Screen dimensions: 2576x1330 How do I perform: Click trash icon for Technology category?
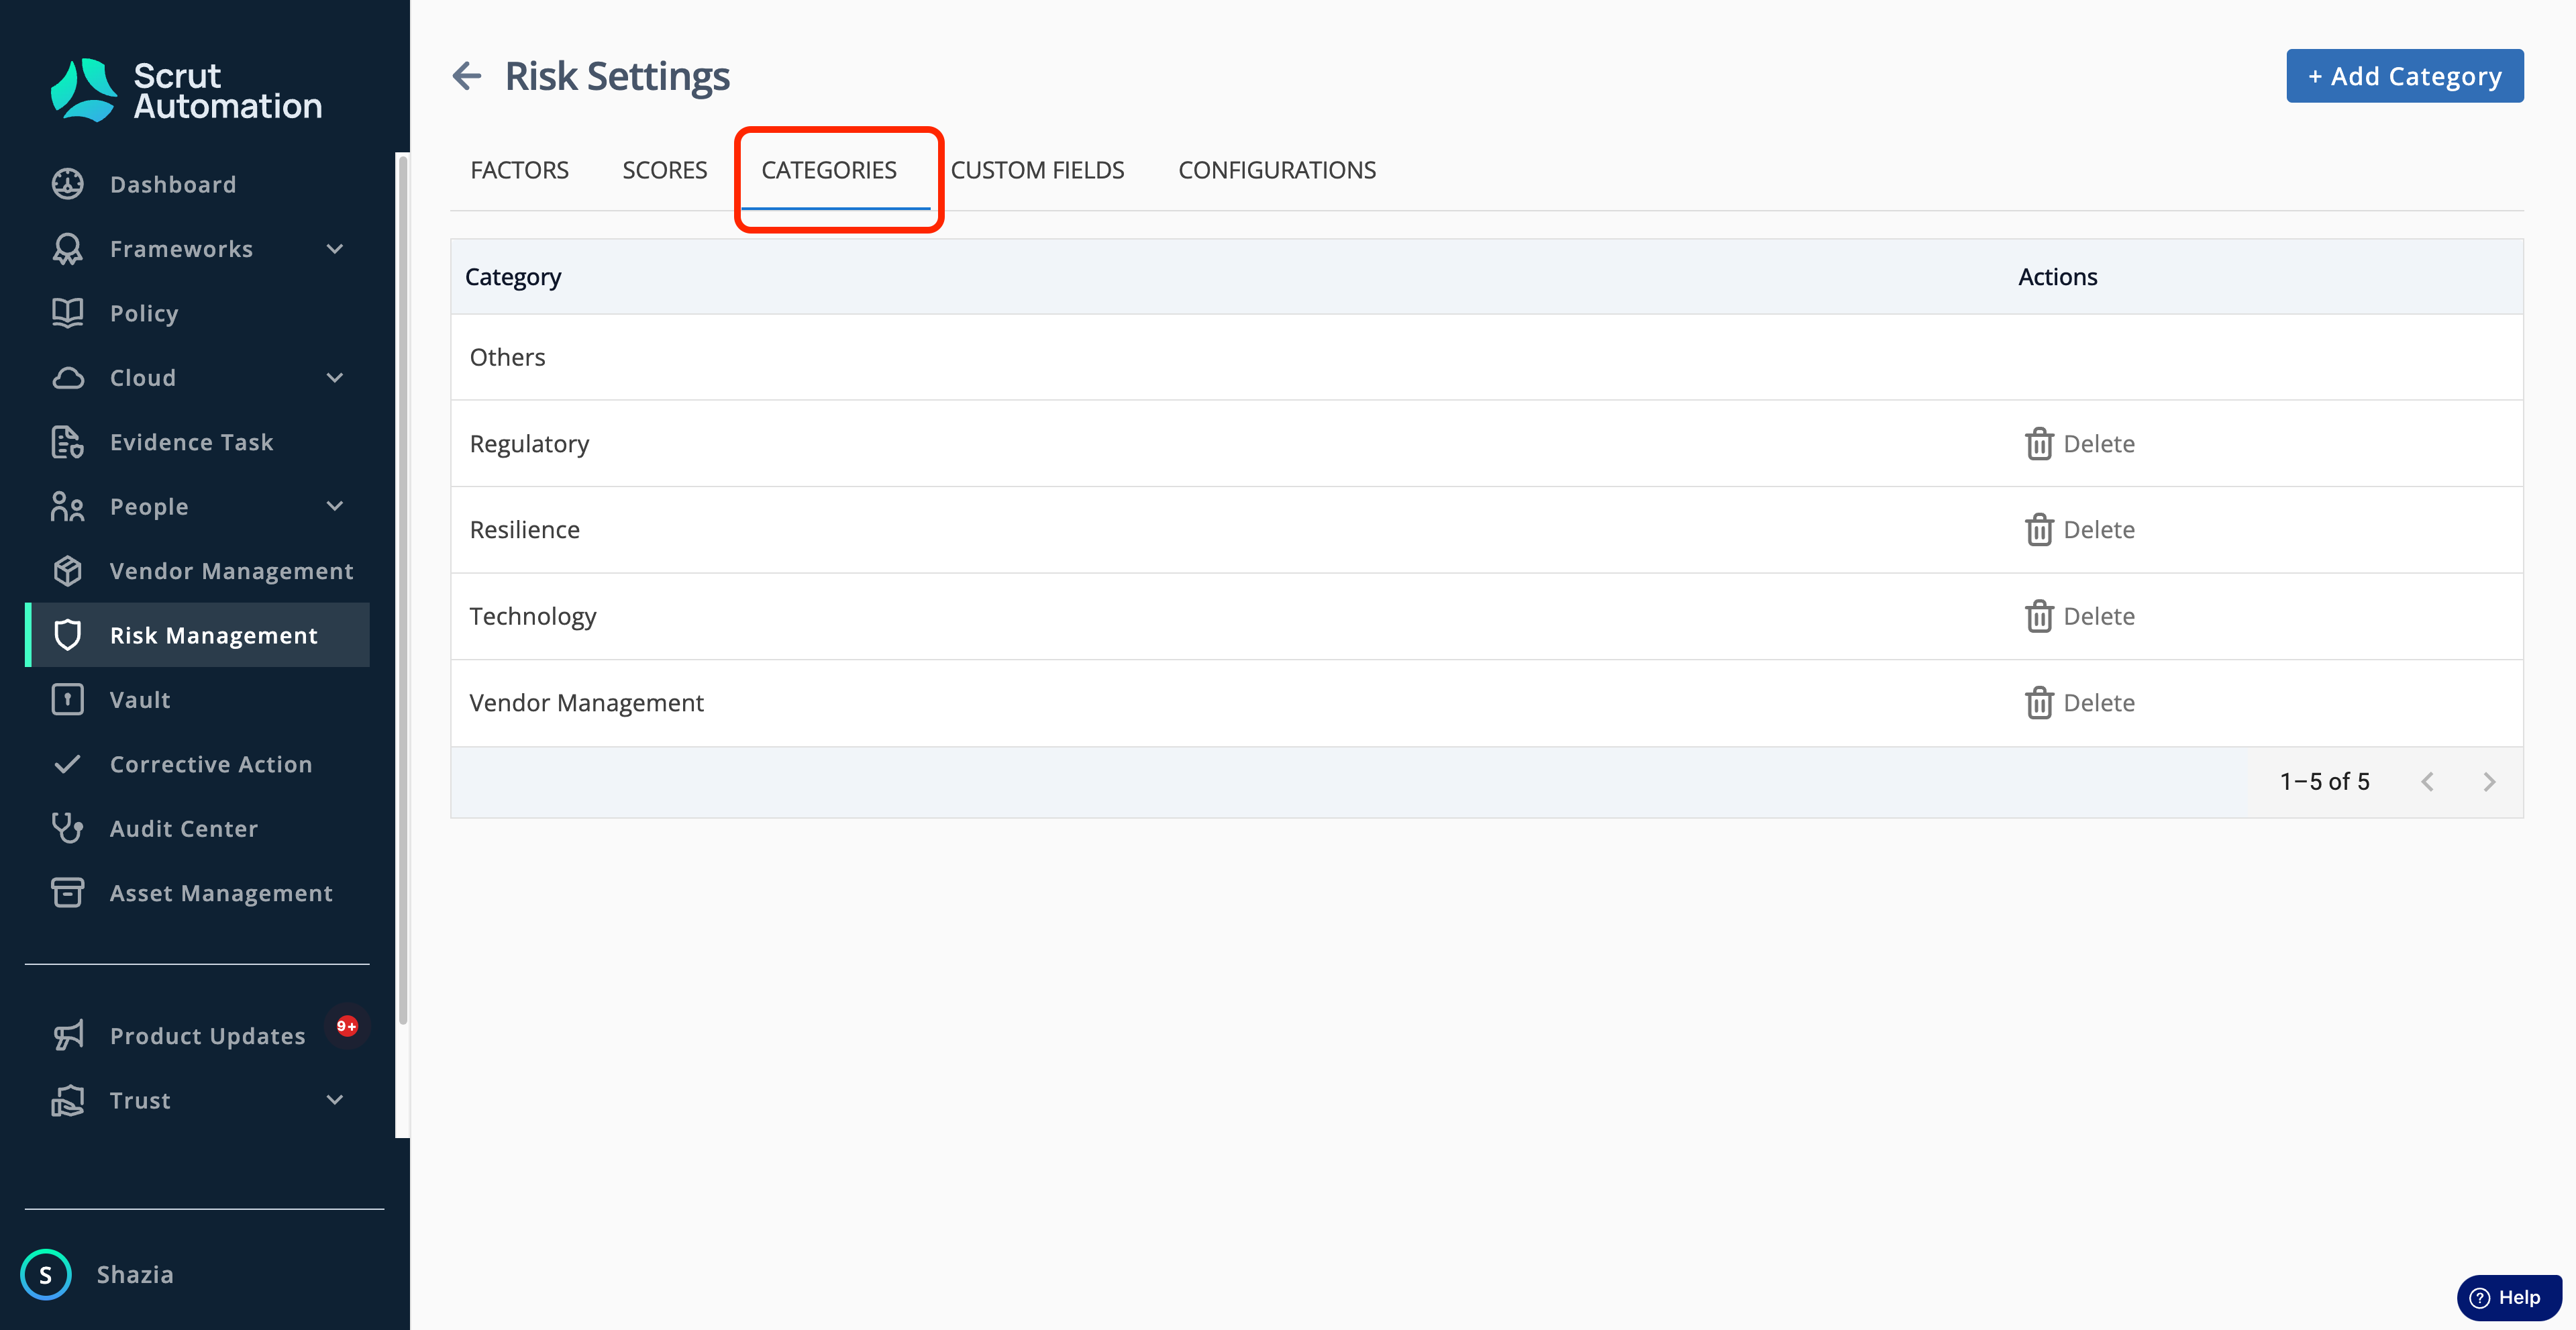pos(2039,616)
